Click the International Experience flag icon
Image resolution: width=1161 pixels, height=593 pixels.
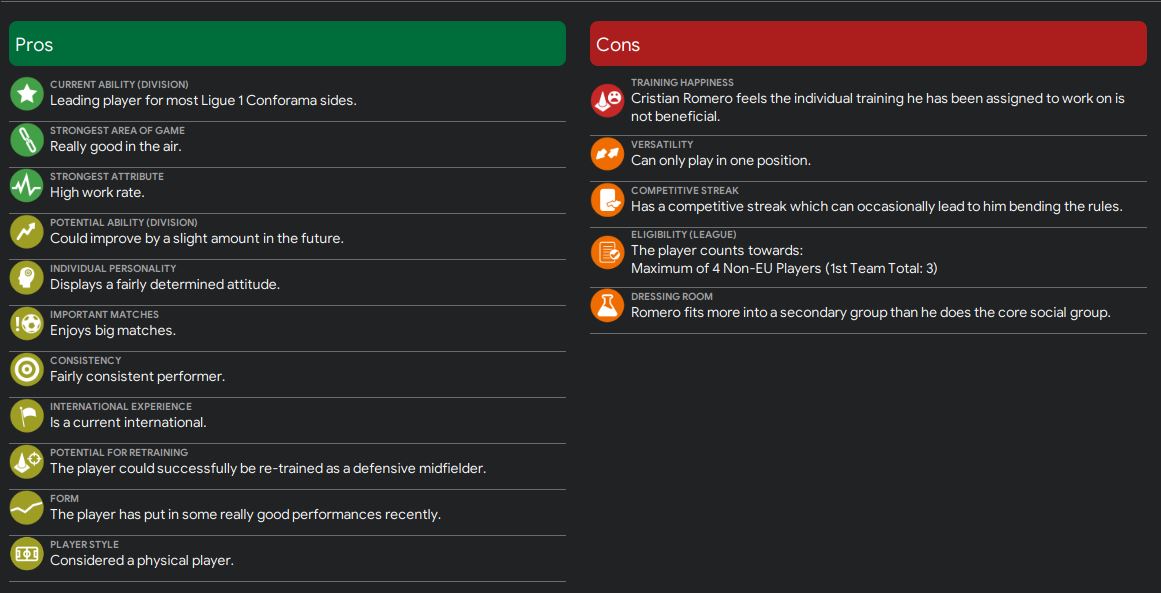(27, 416)
